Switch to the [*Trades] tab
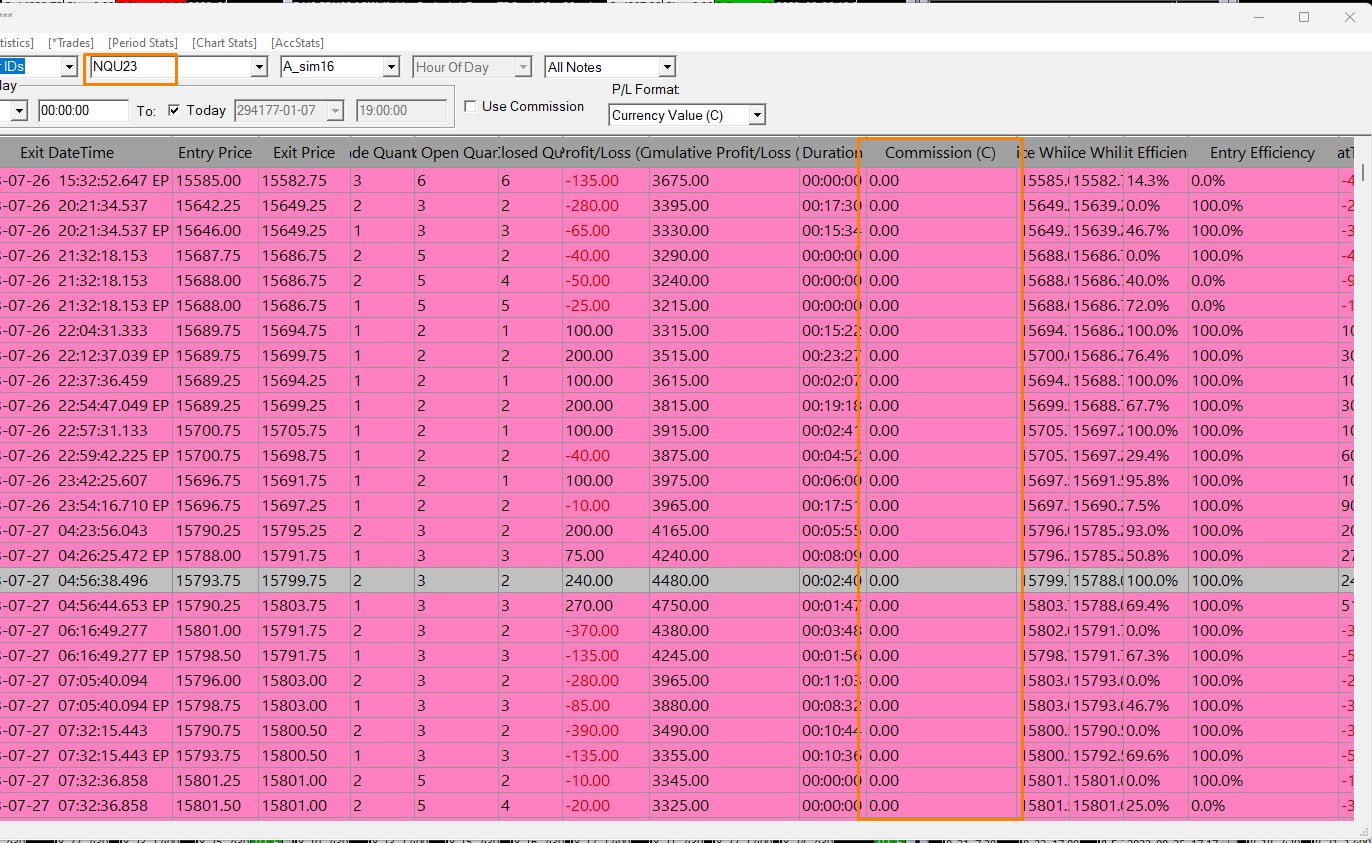This screenshot has width=1372, height=843. coord(71,43)
